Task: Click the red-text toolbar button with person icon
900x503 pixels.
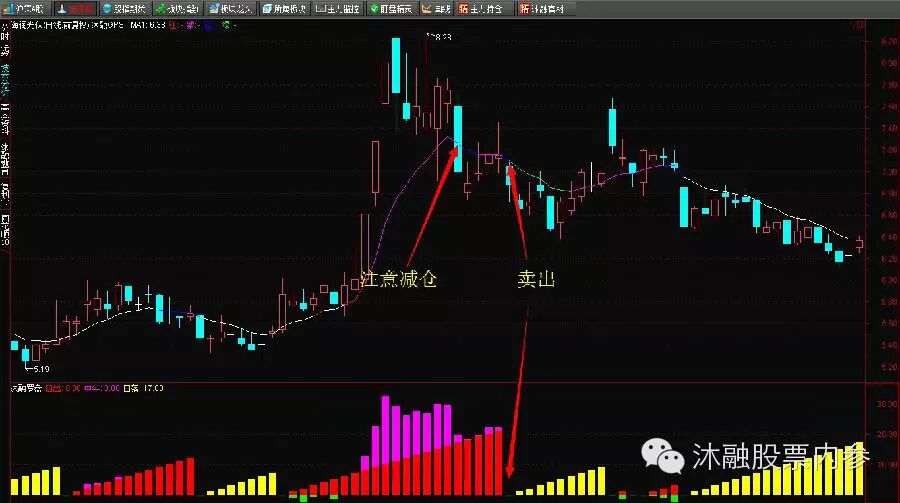Action: (x=76, y=9)
